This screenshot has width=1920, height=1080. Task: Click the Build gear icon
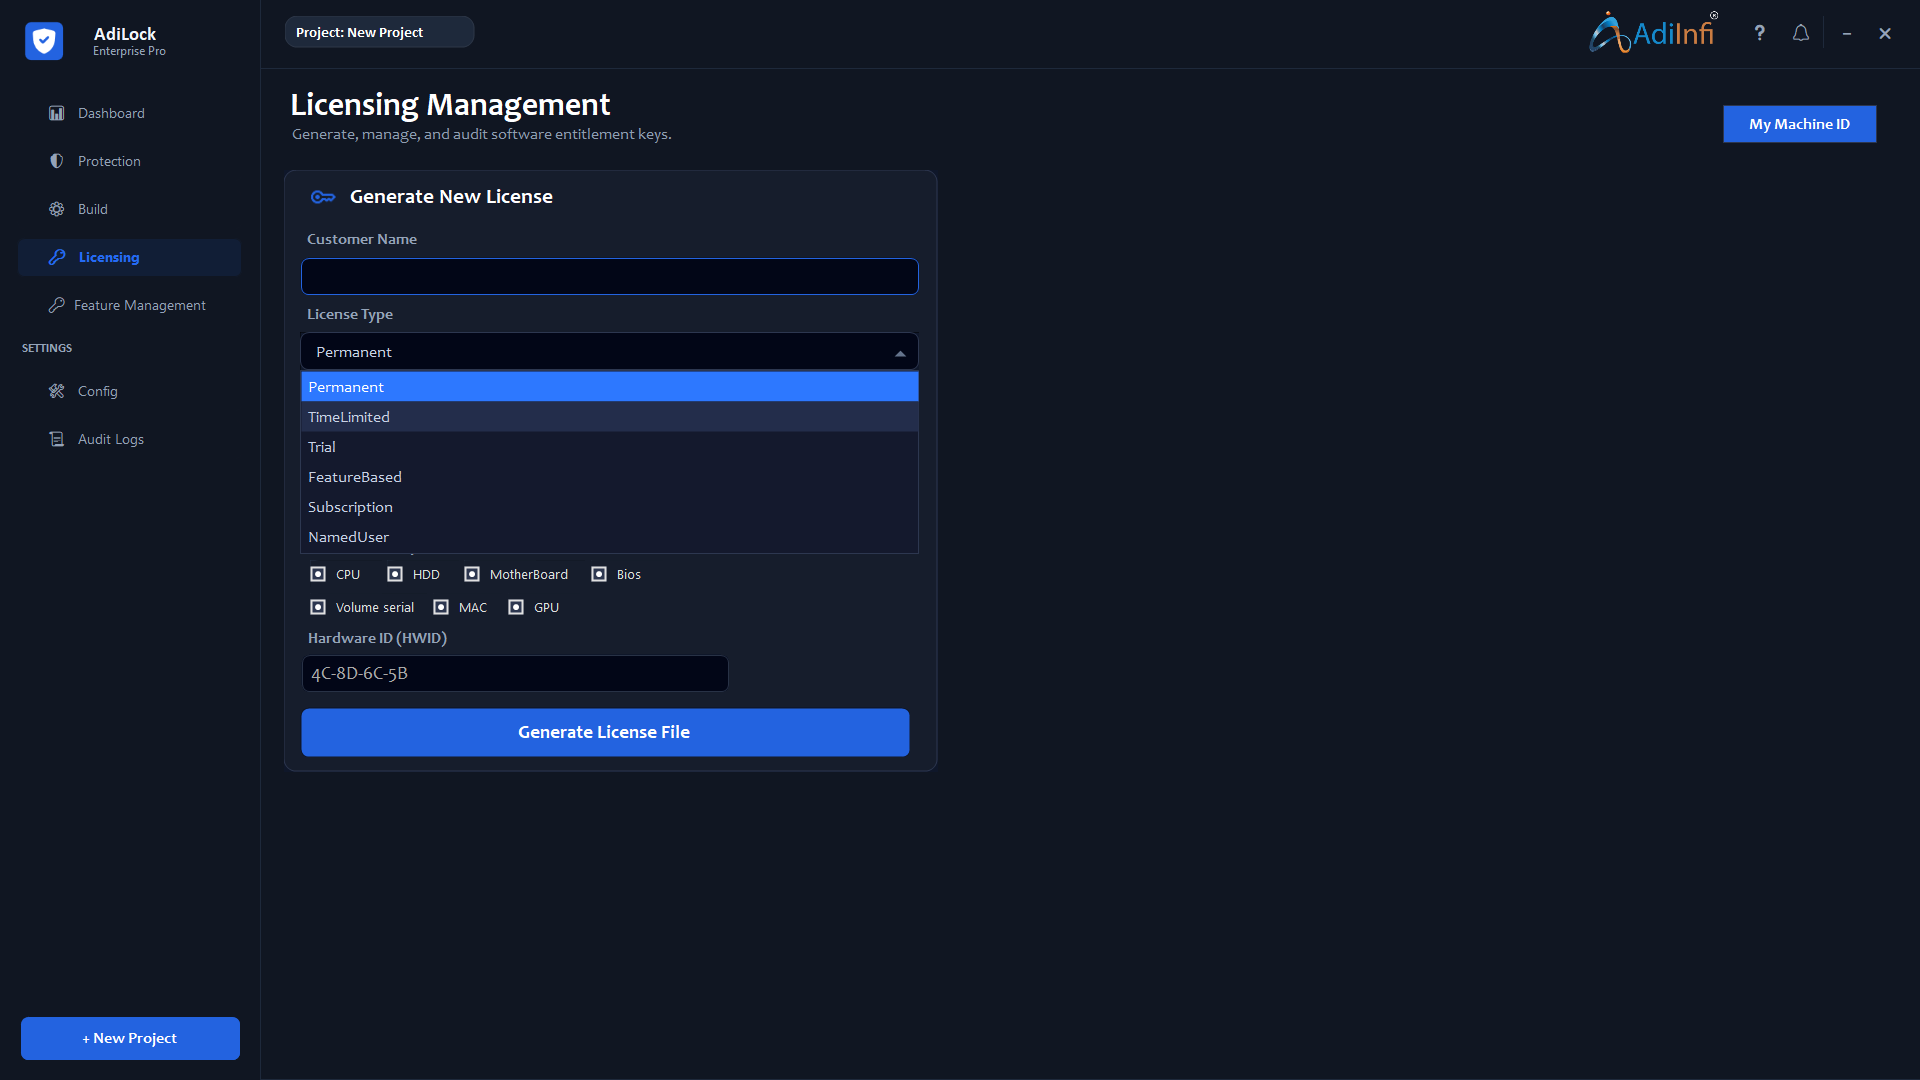pos(57,209)
